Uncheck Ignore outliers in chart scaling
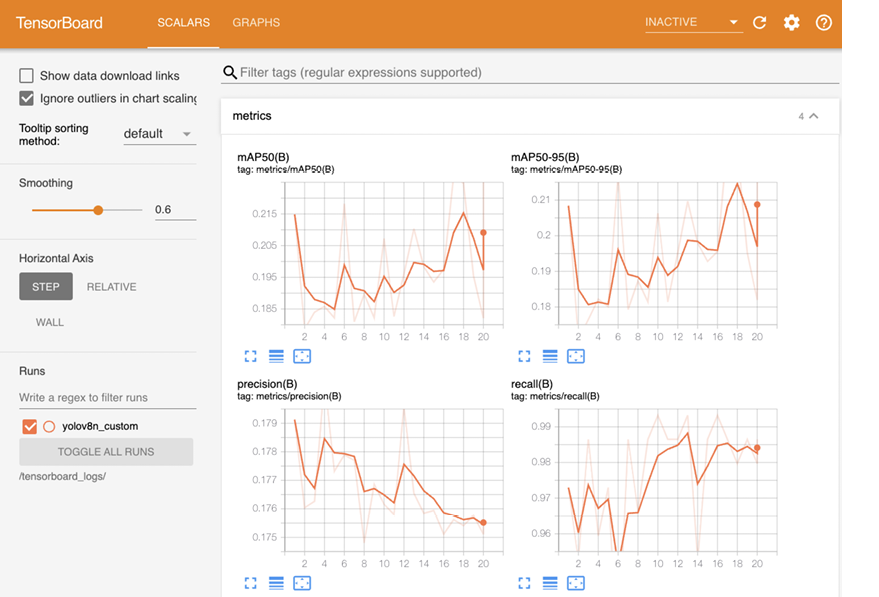The image size is (879, 597). click(26, 98)
